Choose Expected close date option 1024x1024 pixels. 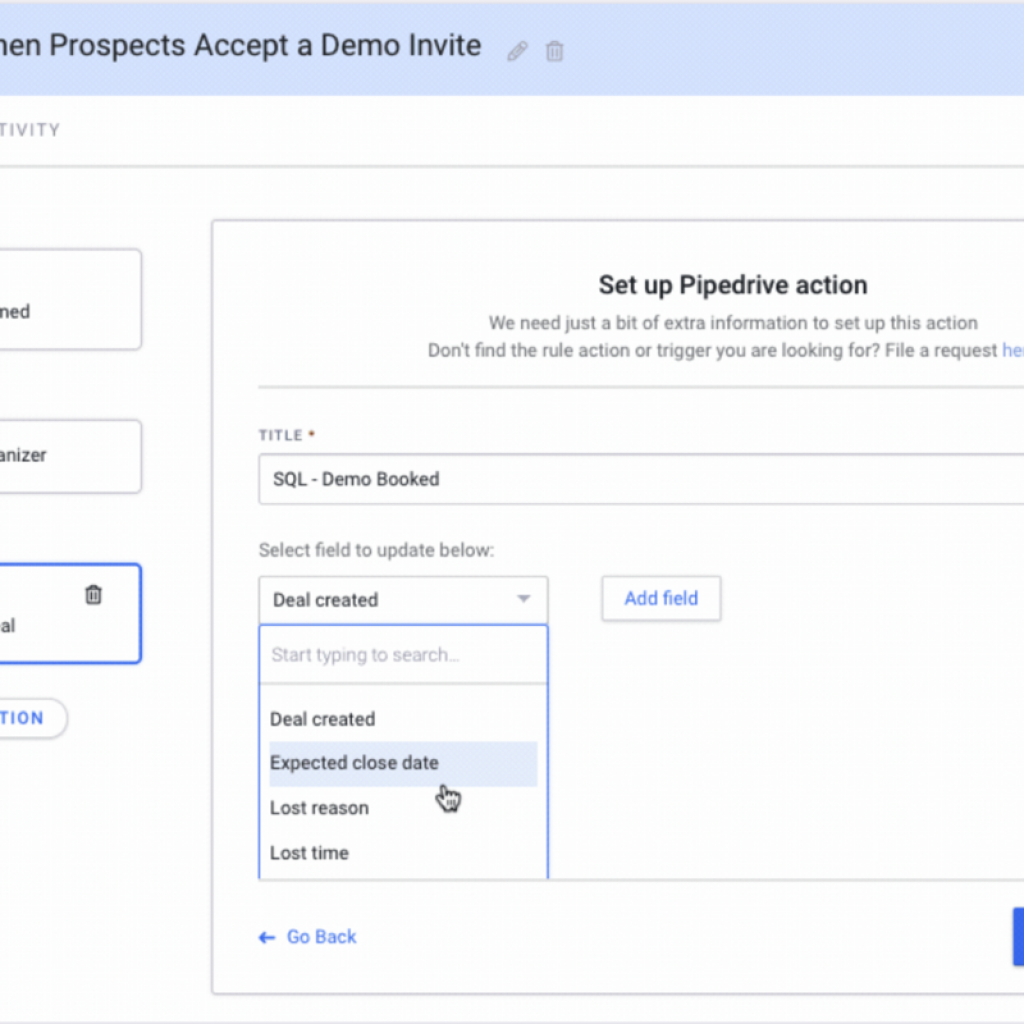click(x=403, y=763)
